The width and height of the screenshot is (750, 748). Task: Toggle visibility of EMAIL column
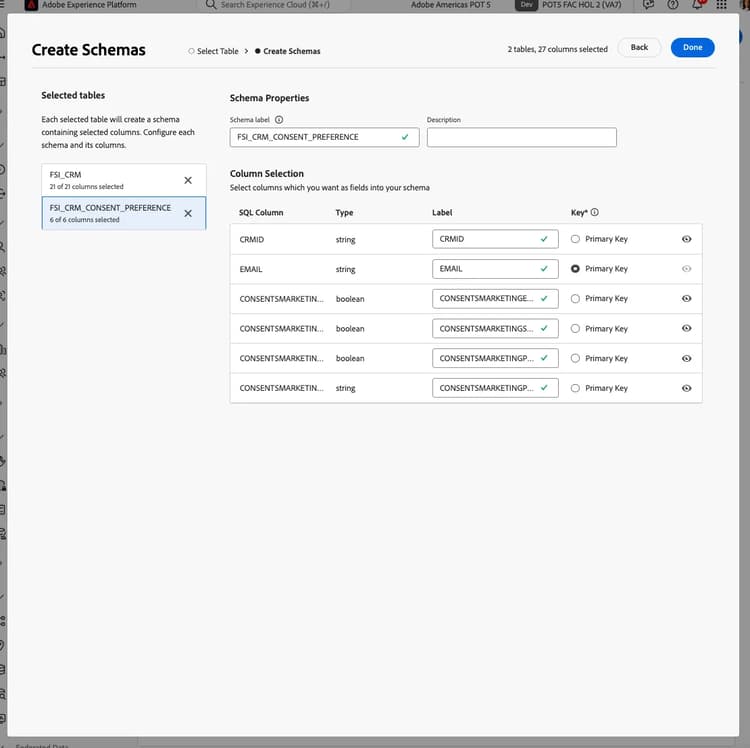686,269
